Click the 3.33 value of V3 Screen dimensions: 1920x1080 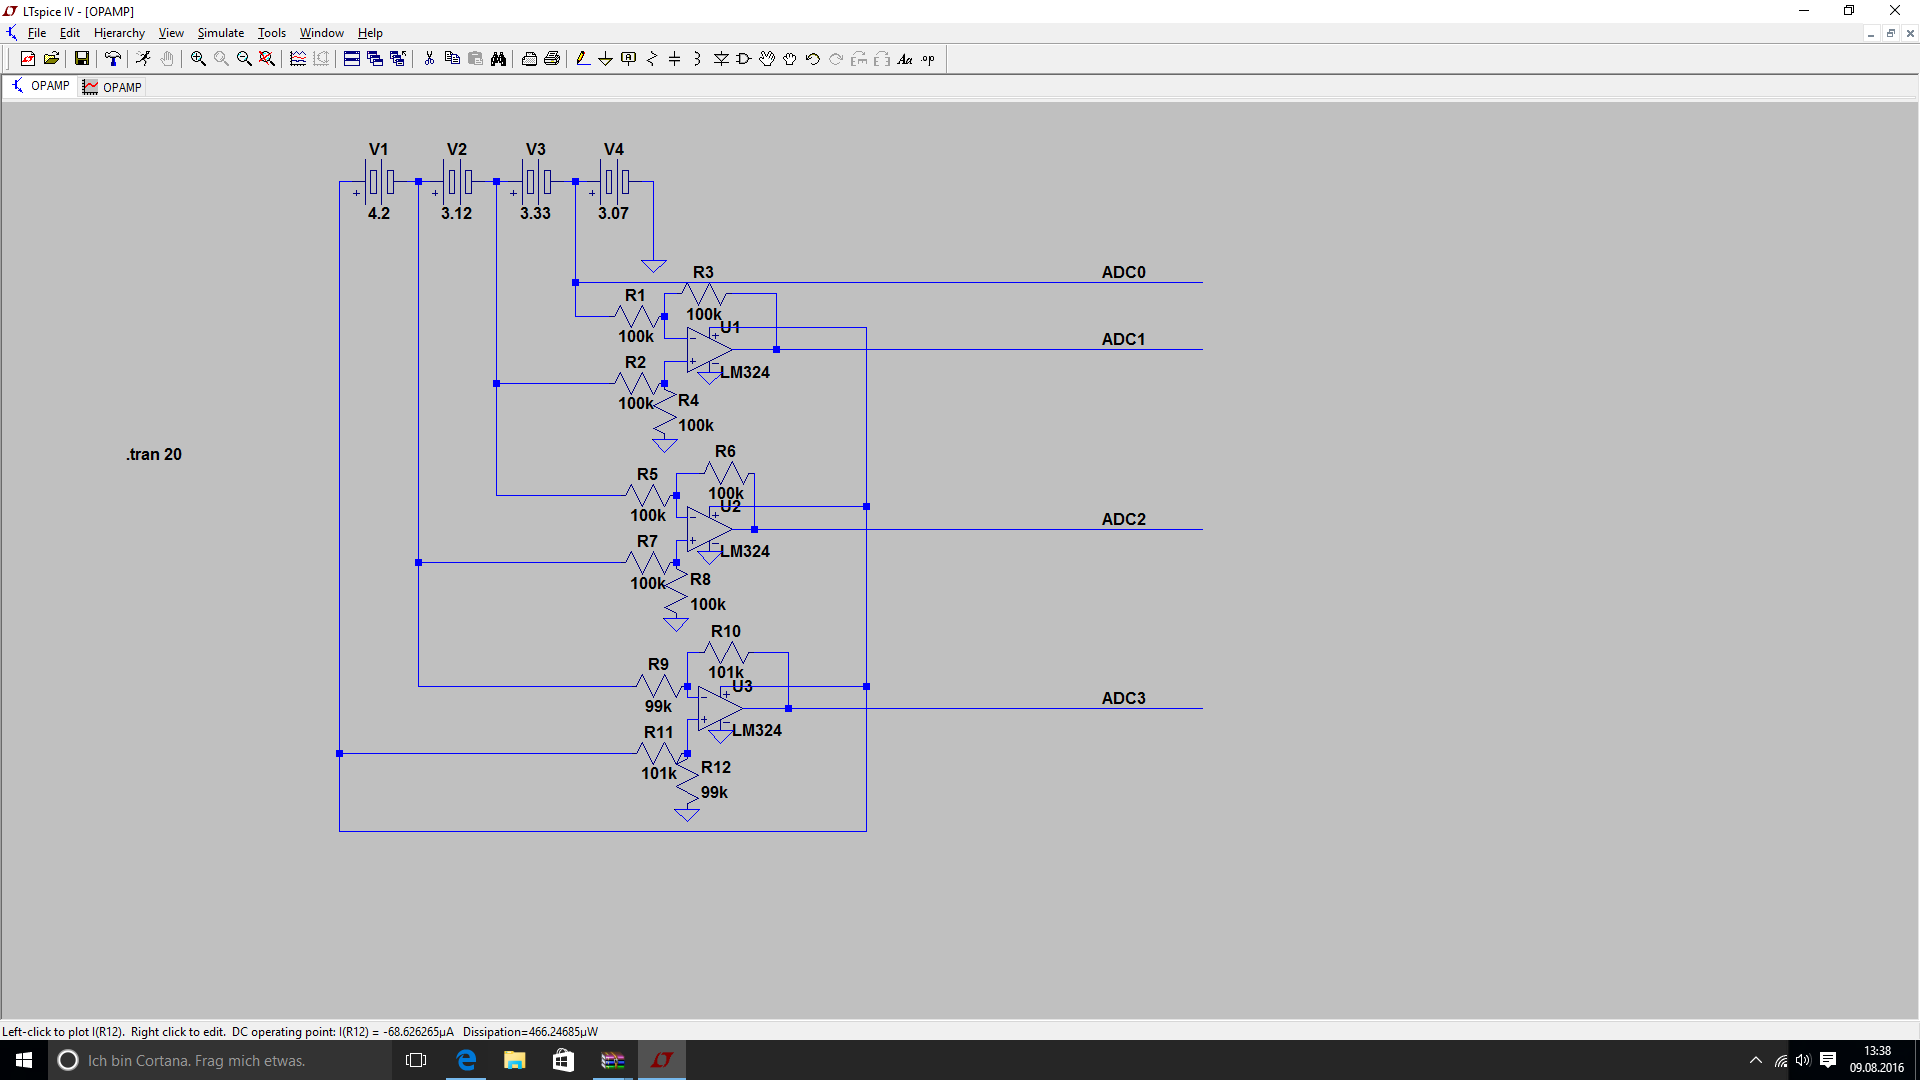[x=535, y=213]
